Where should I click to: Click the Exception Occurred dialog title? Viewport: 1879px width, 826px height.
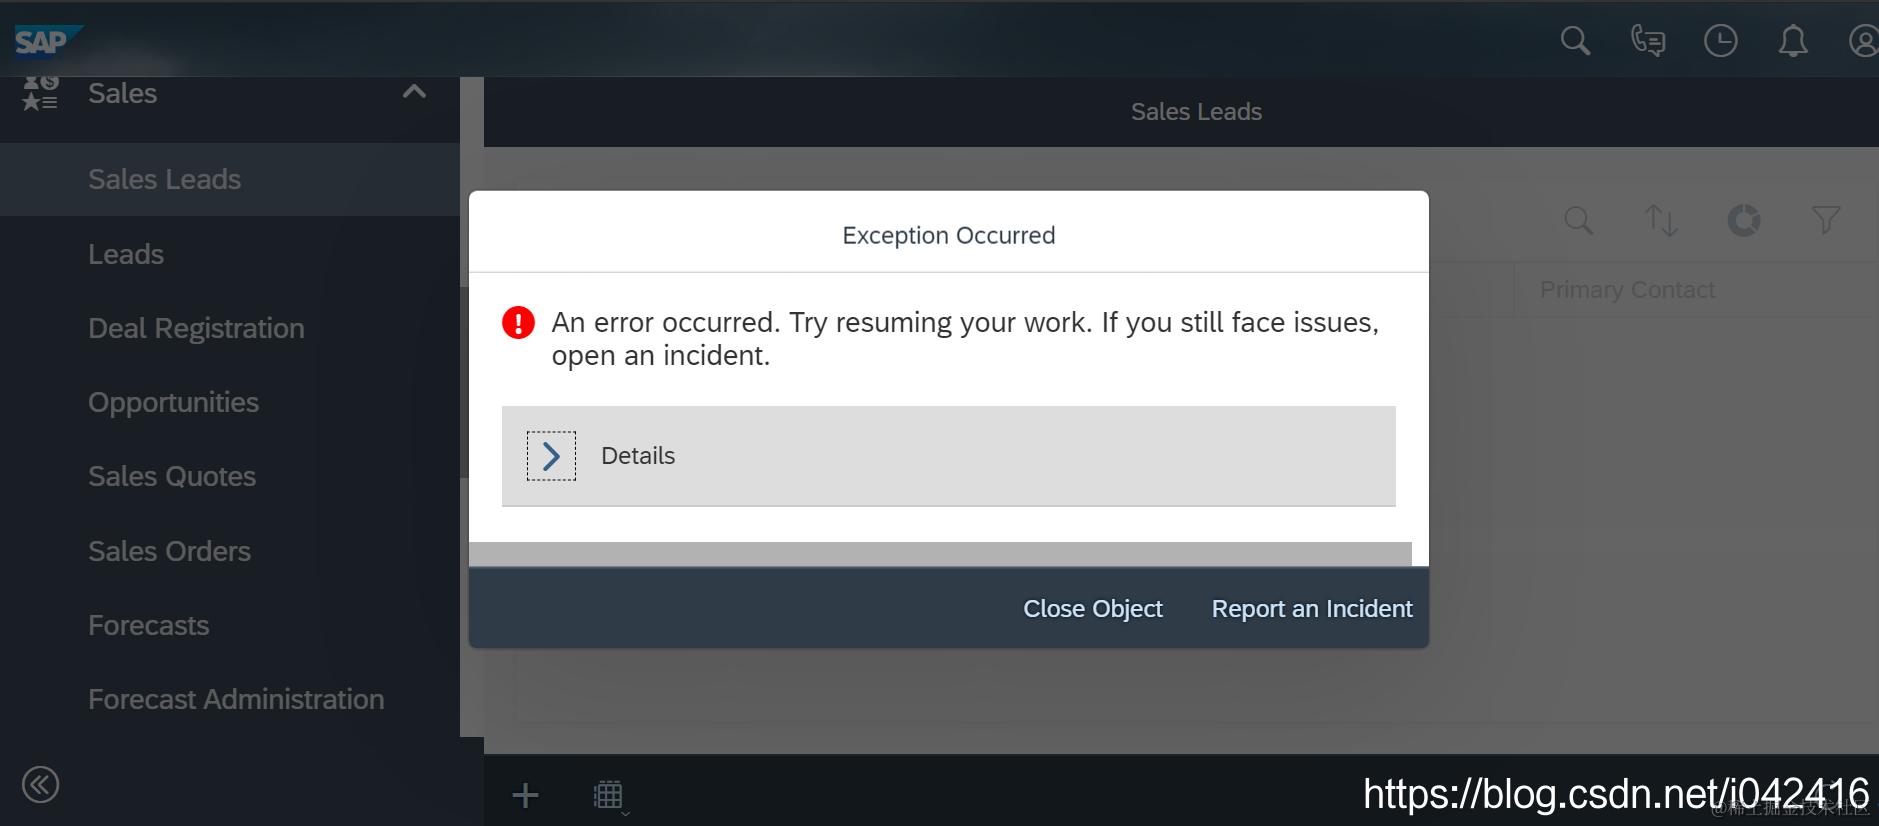(x=949, y=236)
